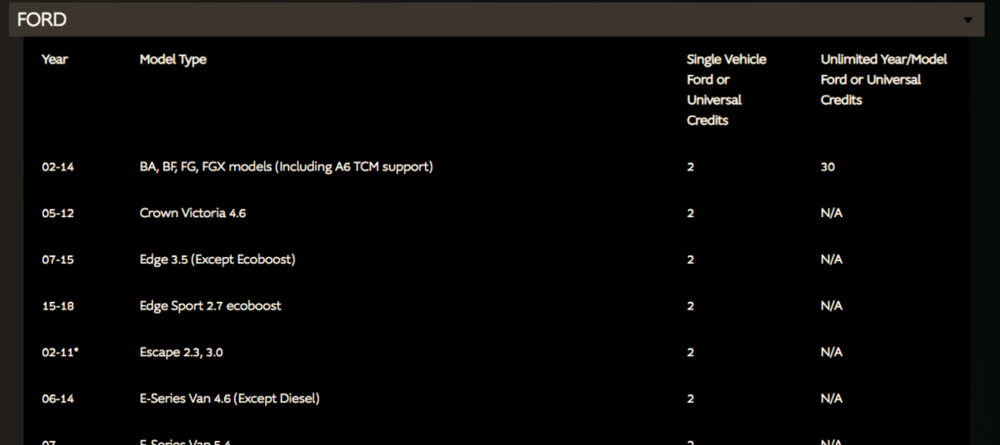Click the Year column header
Viewport: 1000px width, 445px height.
tap(55, 60)
